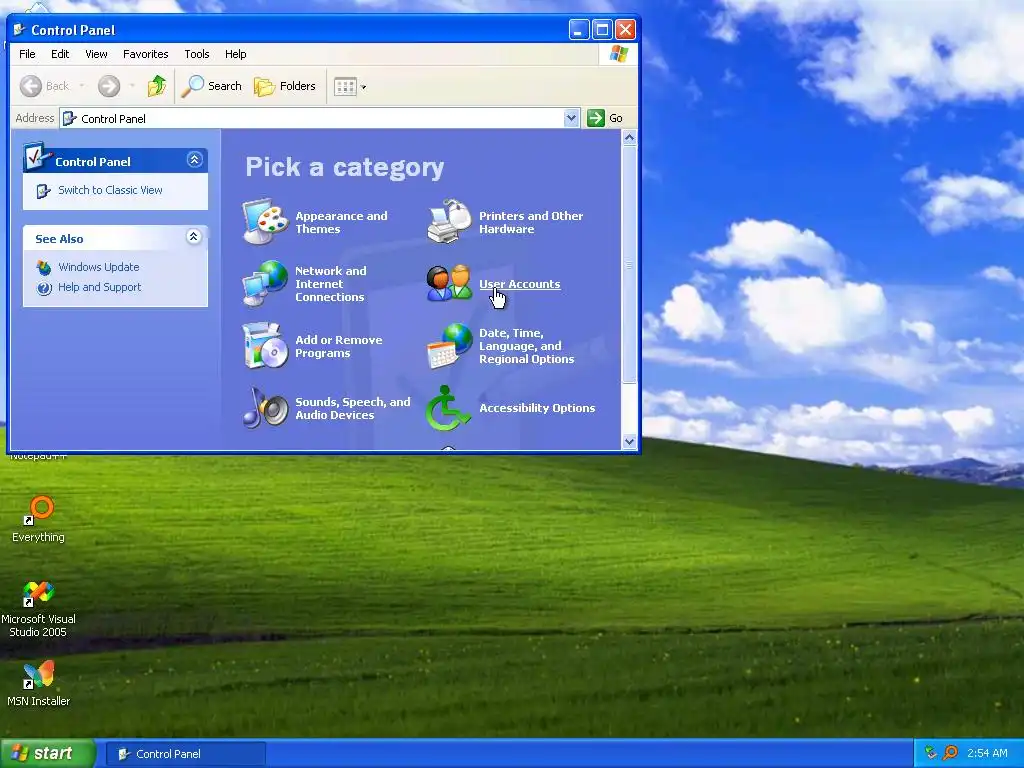Click the Date, Time, Language globe icon
This screenshot has height=768, width=1024.
(x=449, y=346)
